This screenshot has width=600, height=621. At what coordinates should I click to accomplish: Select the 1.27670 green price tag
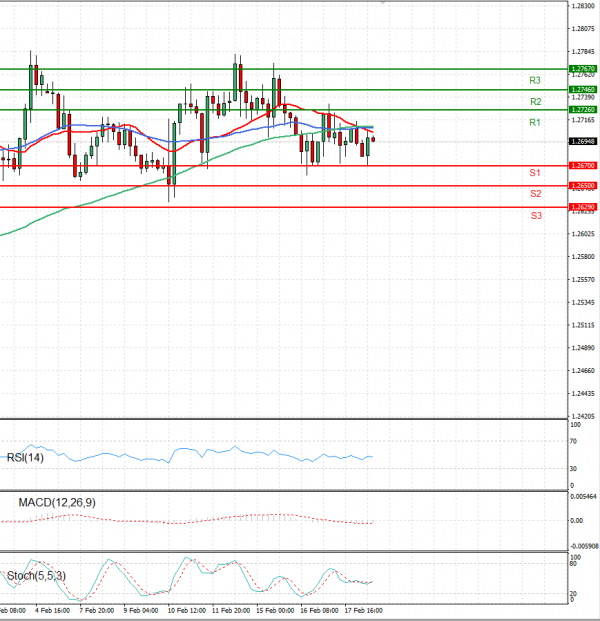pos(583,69)
